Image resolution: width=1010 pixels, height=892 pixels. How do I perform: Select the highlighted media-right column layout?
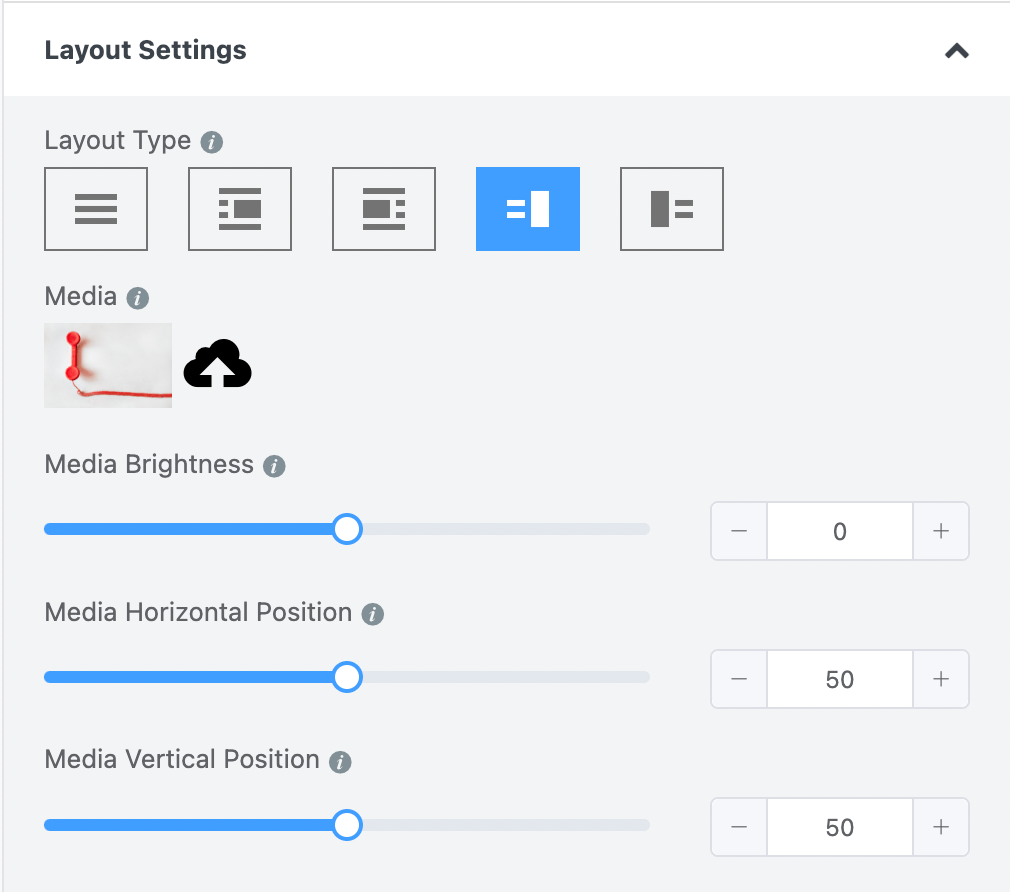(528, 209)
